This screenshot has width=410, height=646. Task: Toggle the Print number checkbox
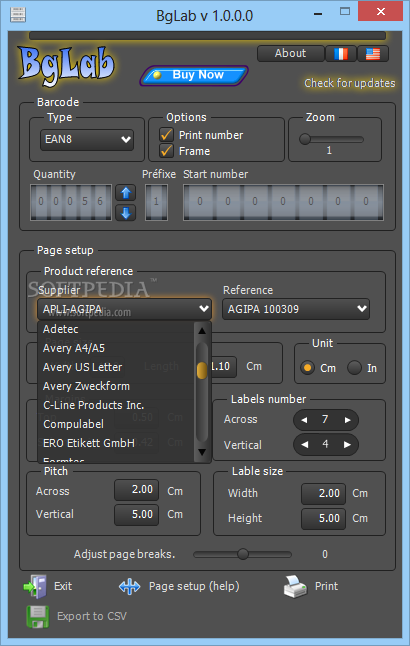pos(166,134)
